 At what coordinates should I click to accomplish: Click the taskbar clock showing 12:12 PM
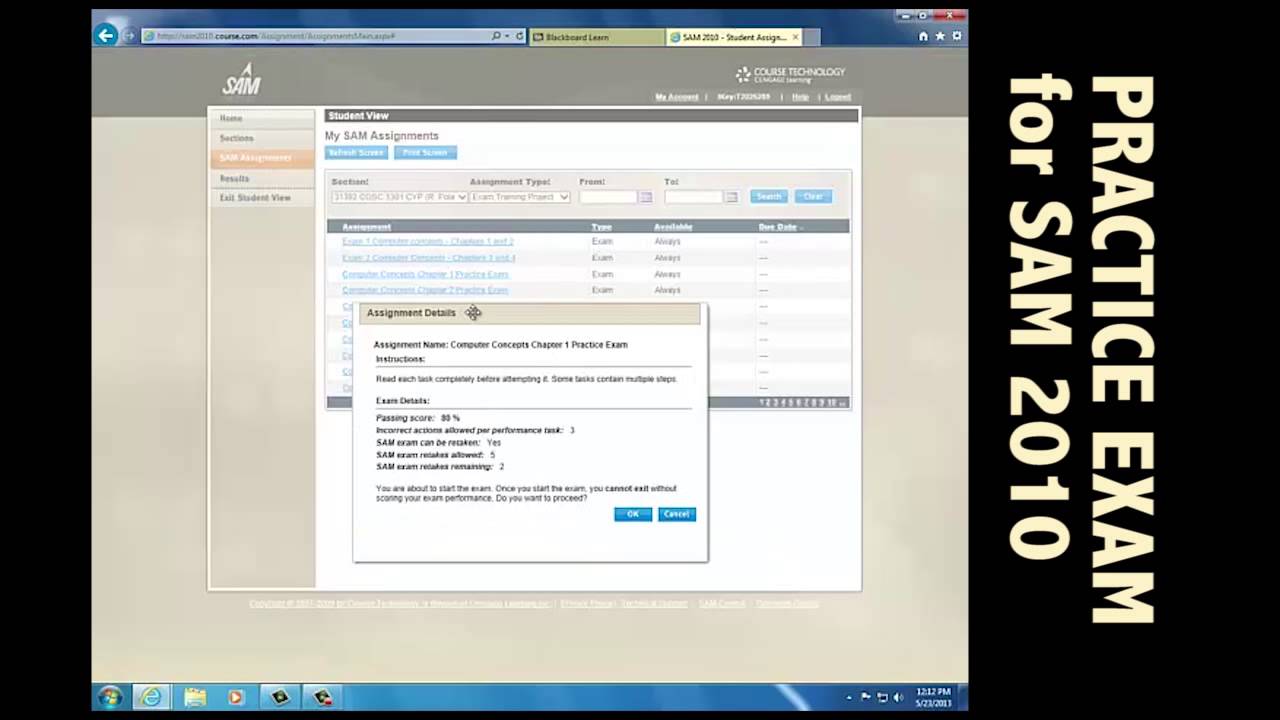(x=932, y=697)
